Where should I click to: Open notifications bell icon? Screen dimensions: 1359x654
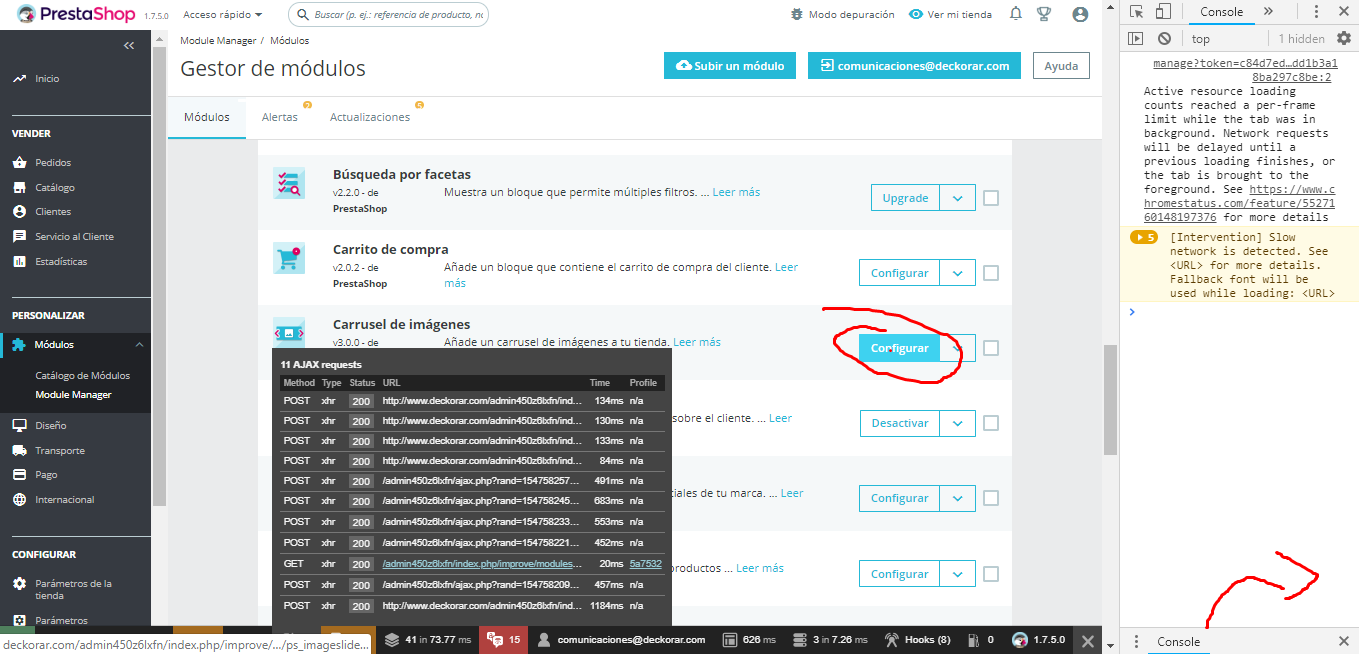click(1016, 14)
